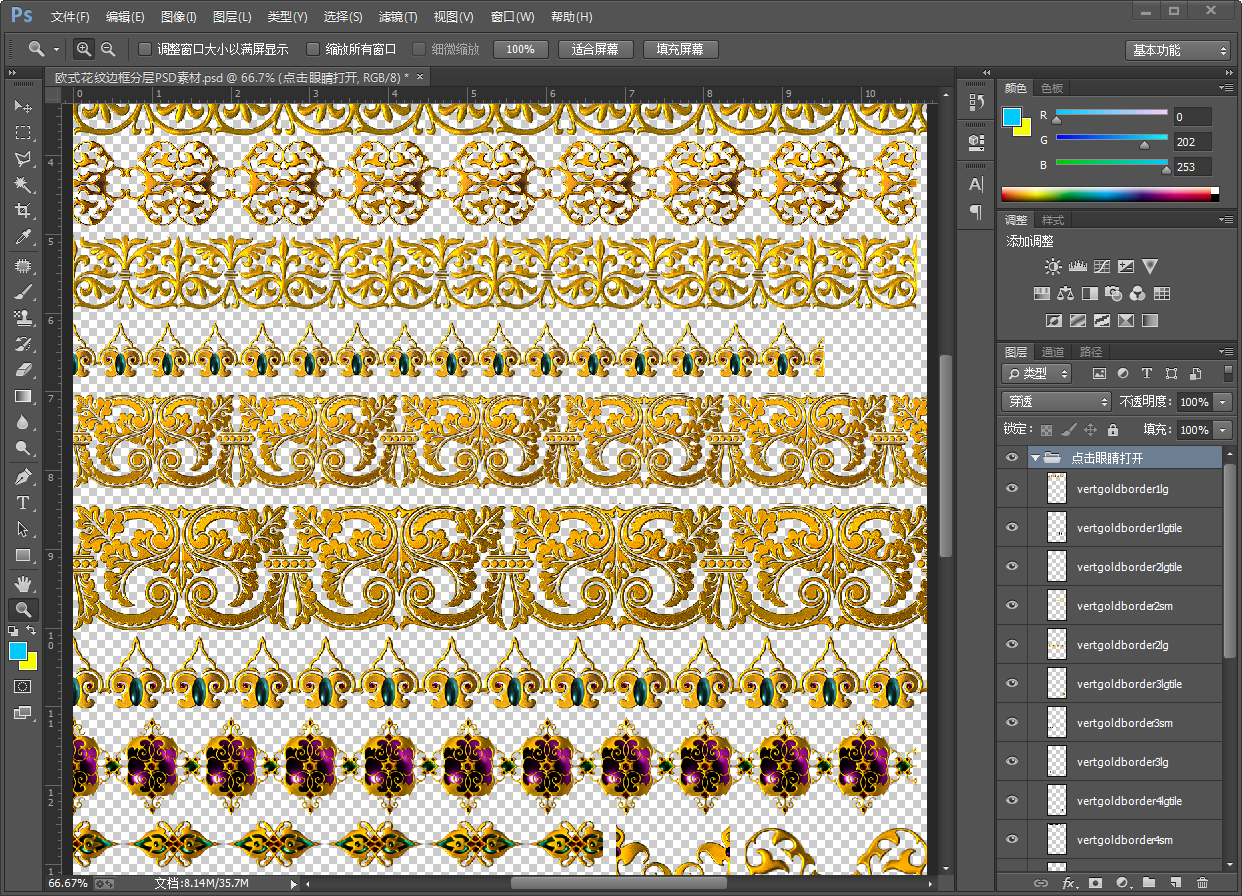The image size is (1242, 896).
Task: Click the zoom out magnifier icon
Action: tap(108, 49)
